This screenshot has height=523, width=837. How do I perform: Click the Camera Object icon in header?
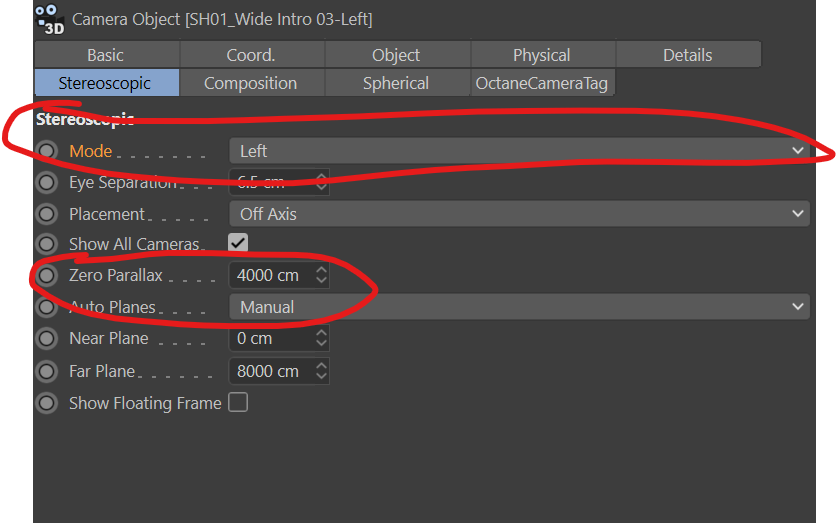(48, 19)
